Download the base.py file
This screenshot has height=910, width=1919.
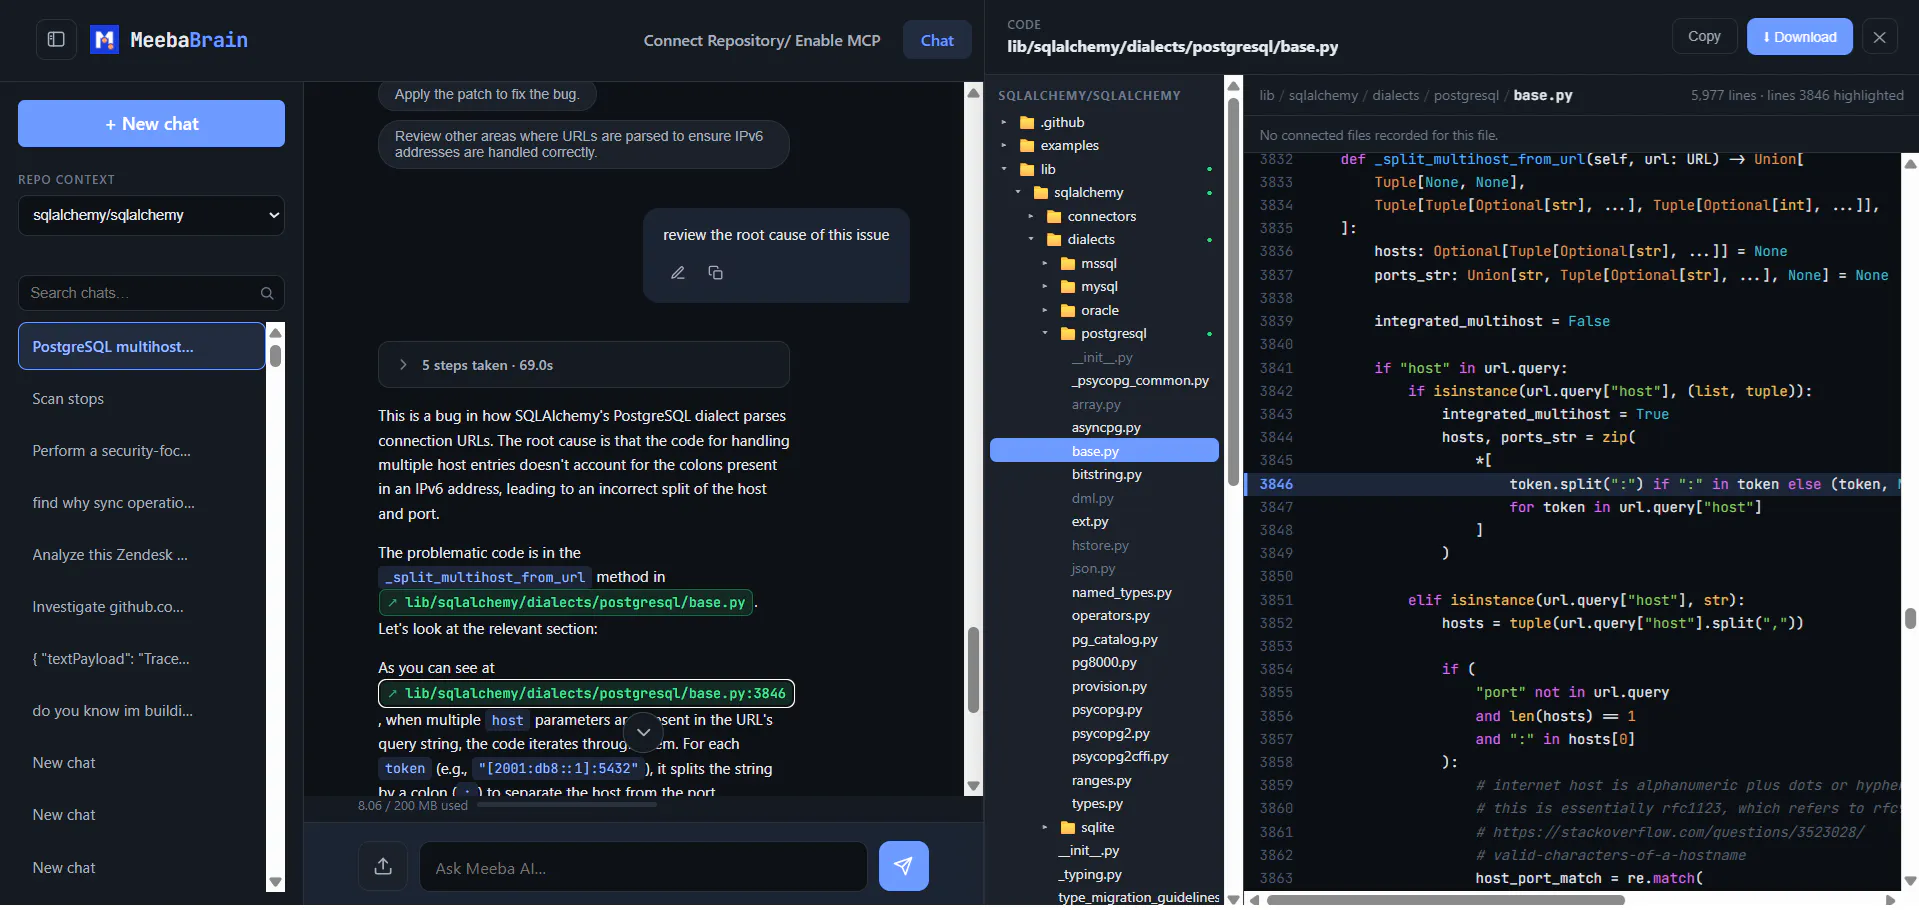tap(1799, 37)
